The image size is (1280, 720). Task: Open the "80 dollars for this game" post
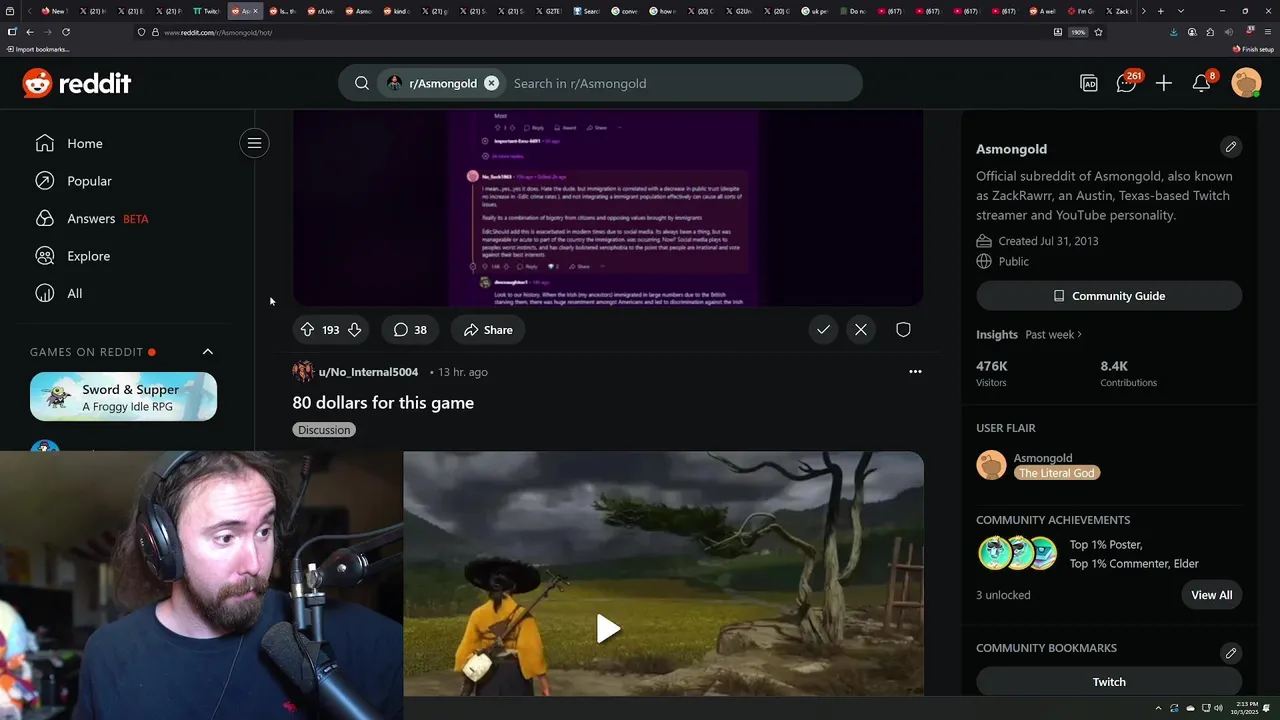(x=383, y=403)
